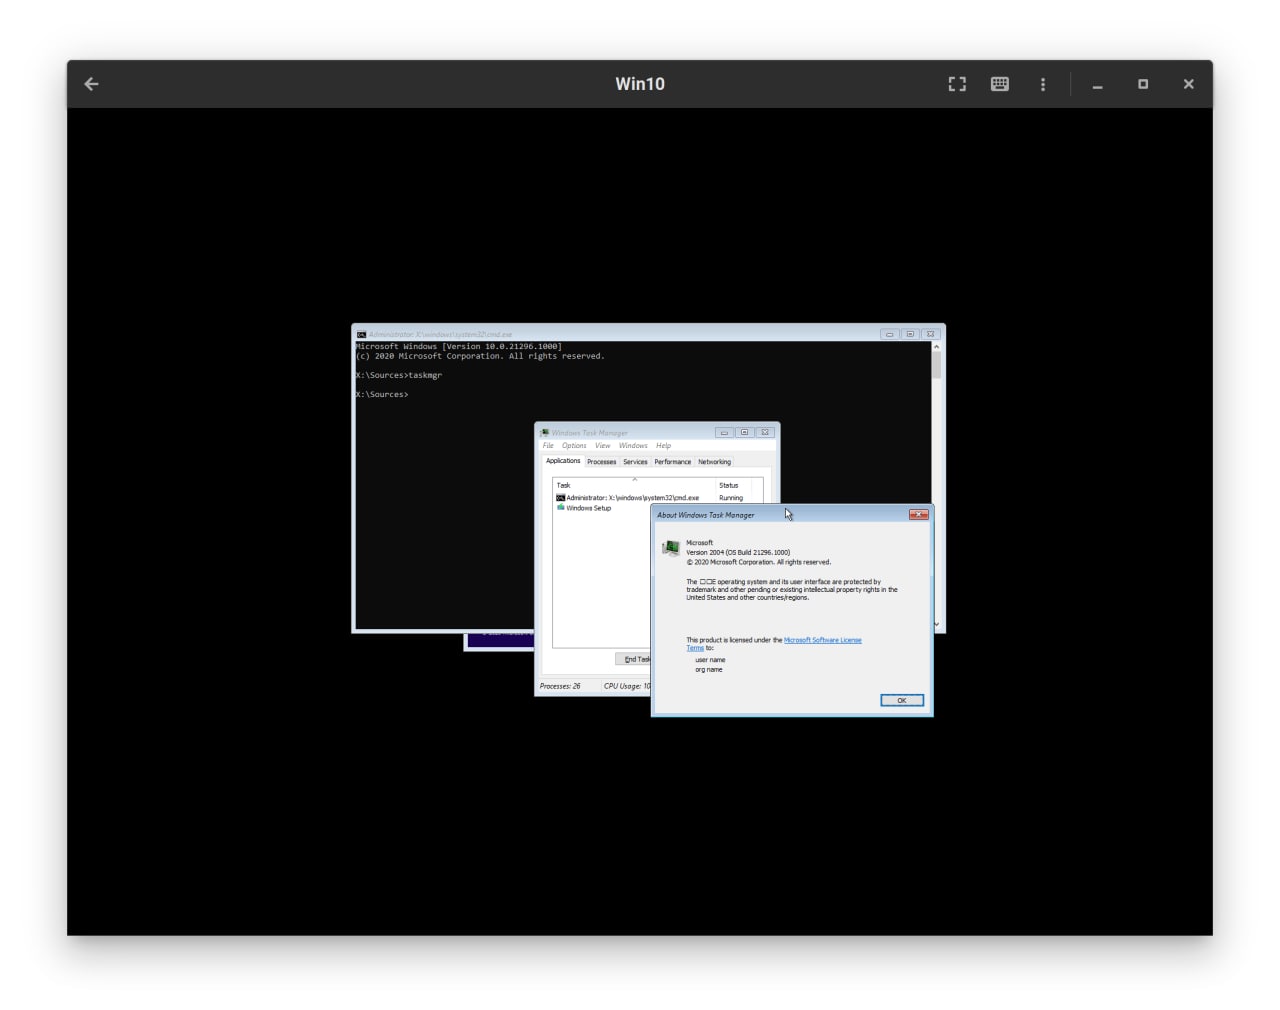Click OK in the About dialog
The image size is (1280, 1010).
tap(902, 700)
